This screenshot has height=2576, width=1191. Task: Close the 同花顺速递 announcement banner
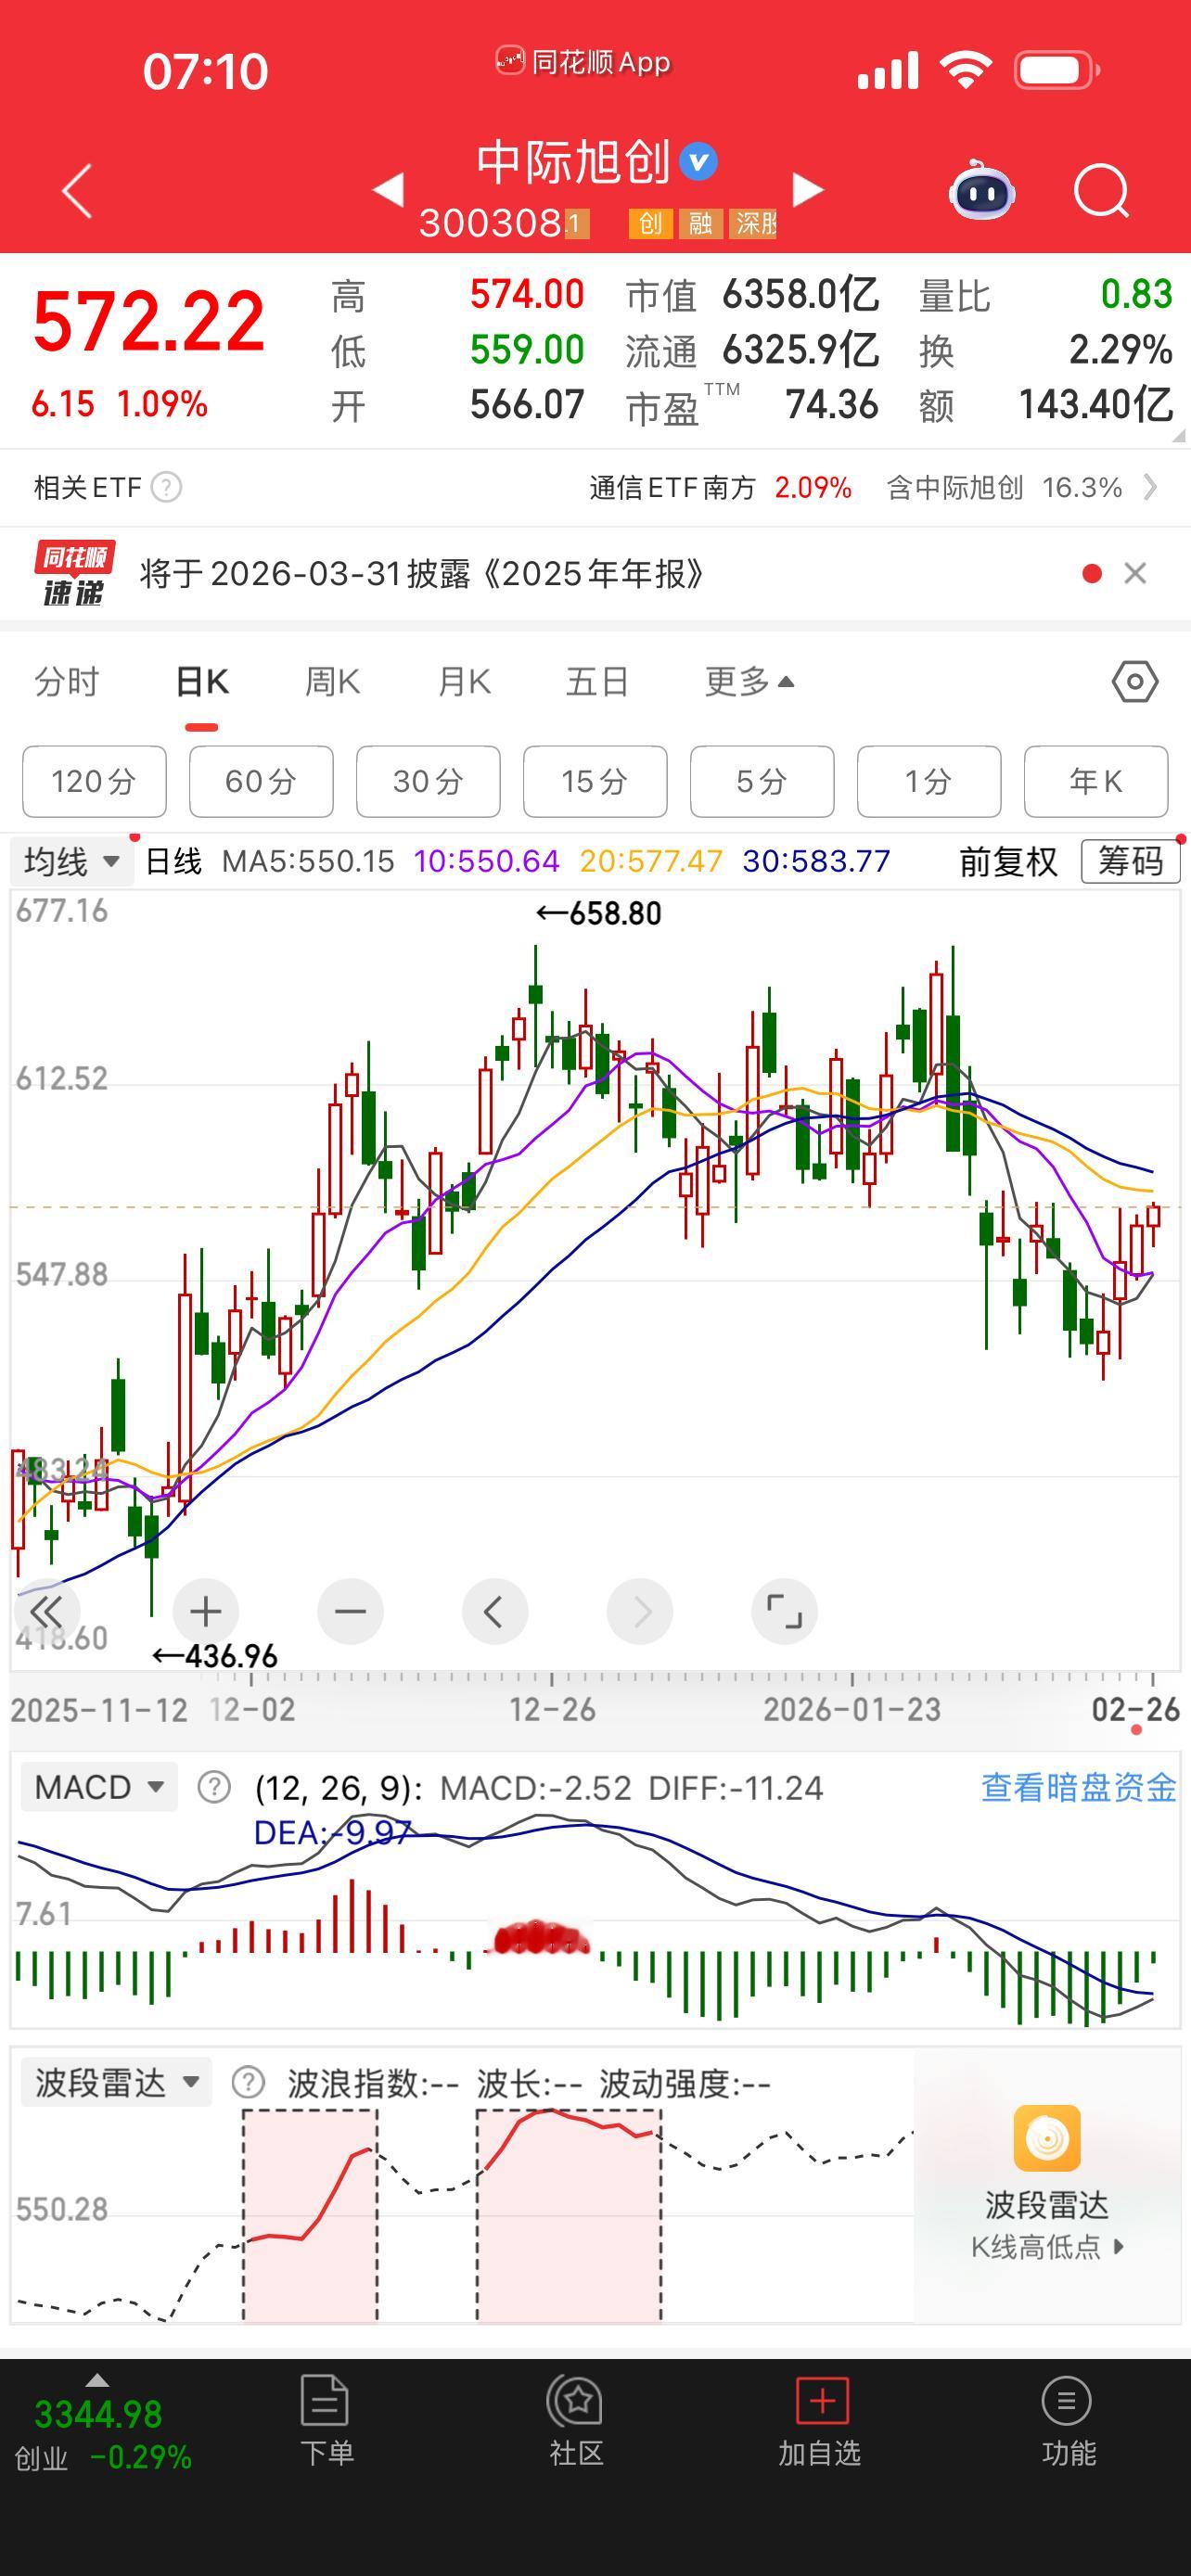[x=1135, y=573]
